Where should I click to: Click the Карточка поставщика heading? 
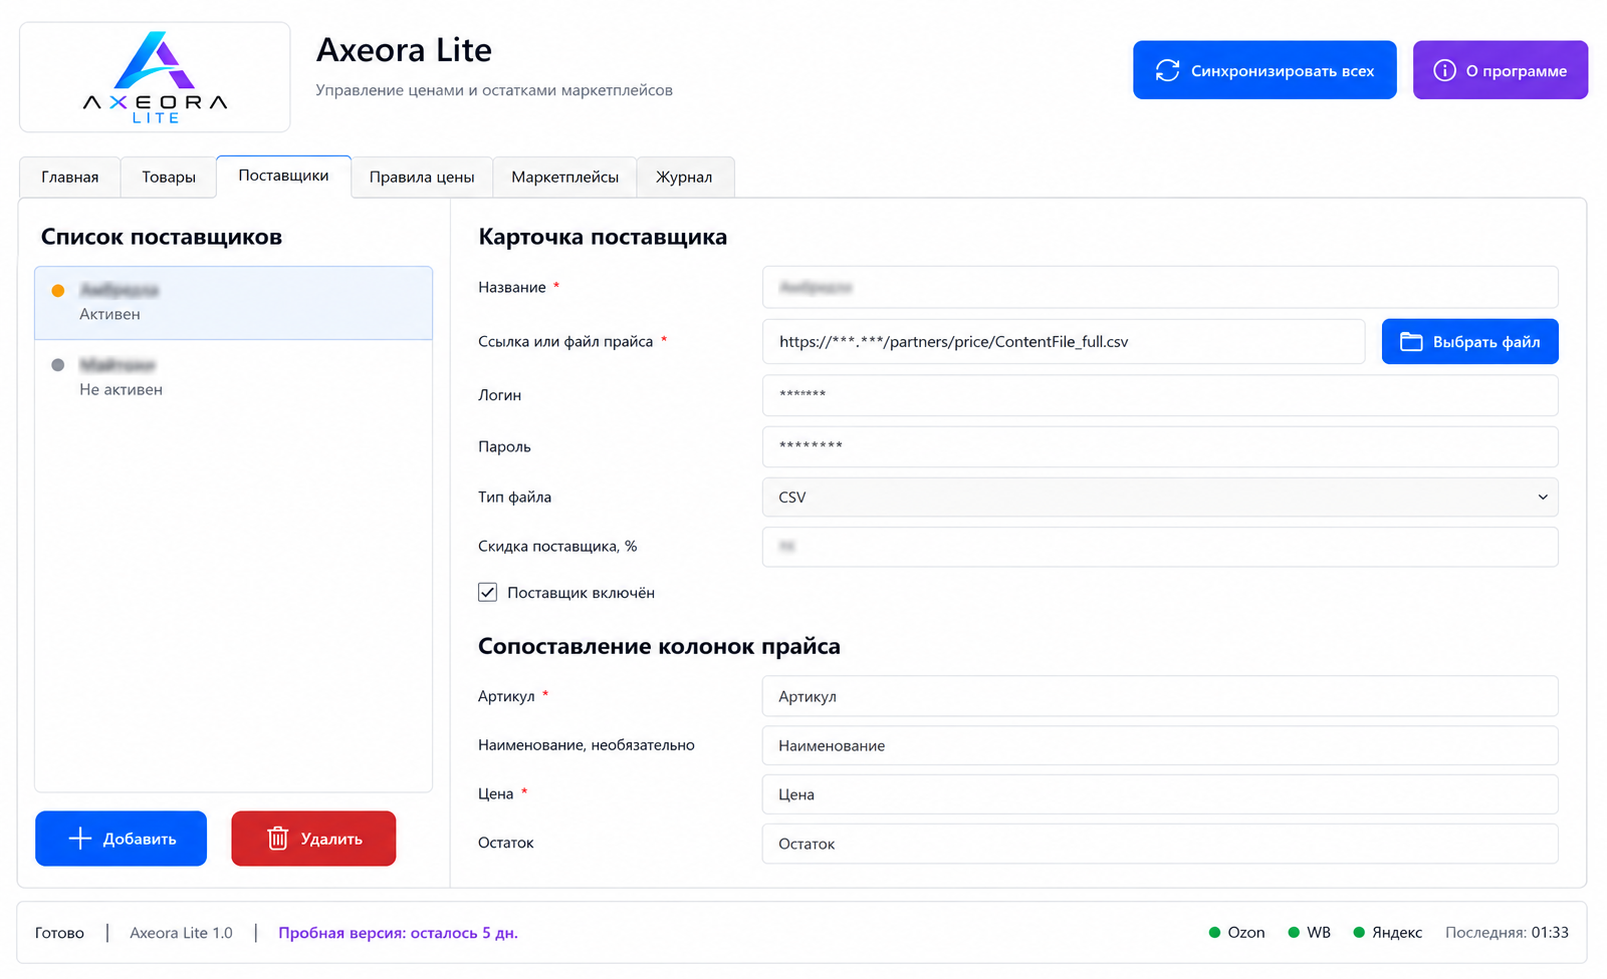pos(603,237)
